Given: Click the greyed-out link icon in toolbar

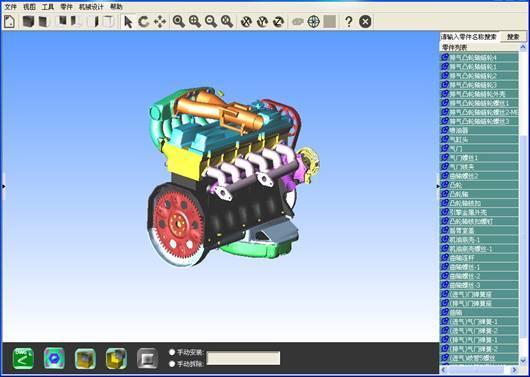Looking at the screenshot, I should coord(297,22).
